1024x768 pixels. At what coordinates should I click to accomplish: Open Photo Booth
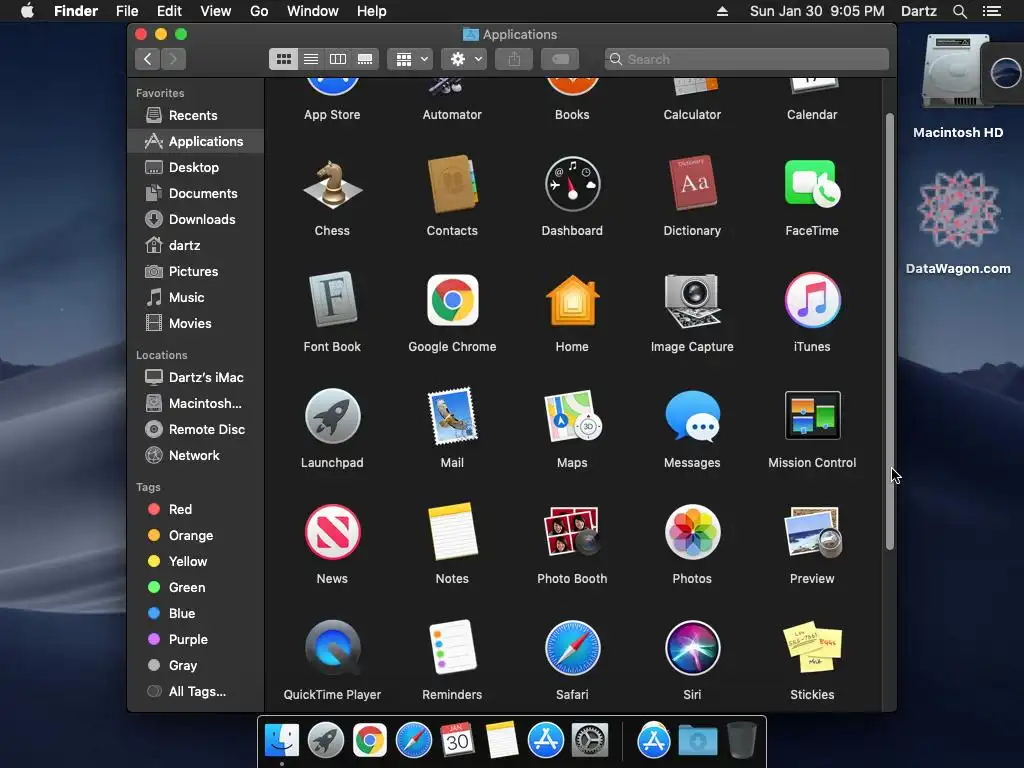[x=572, y=532]
